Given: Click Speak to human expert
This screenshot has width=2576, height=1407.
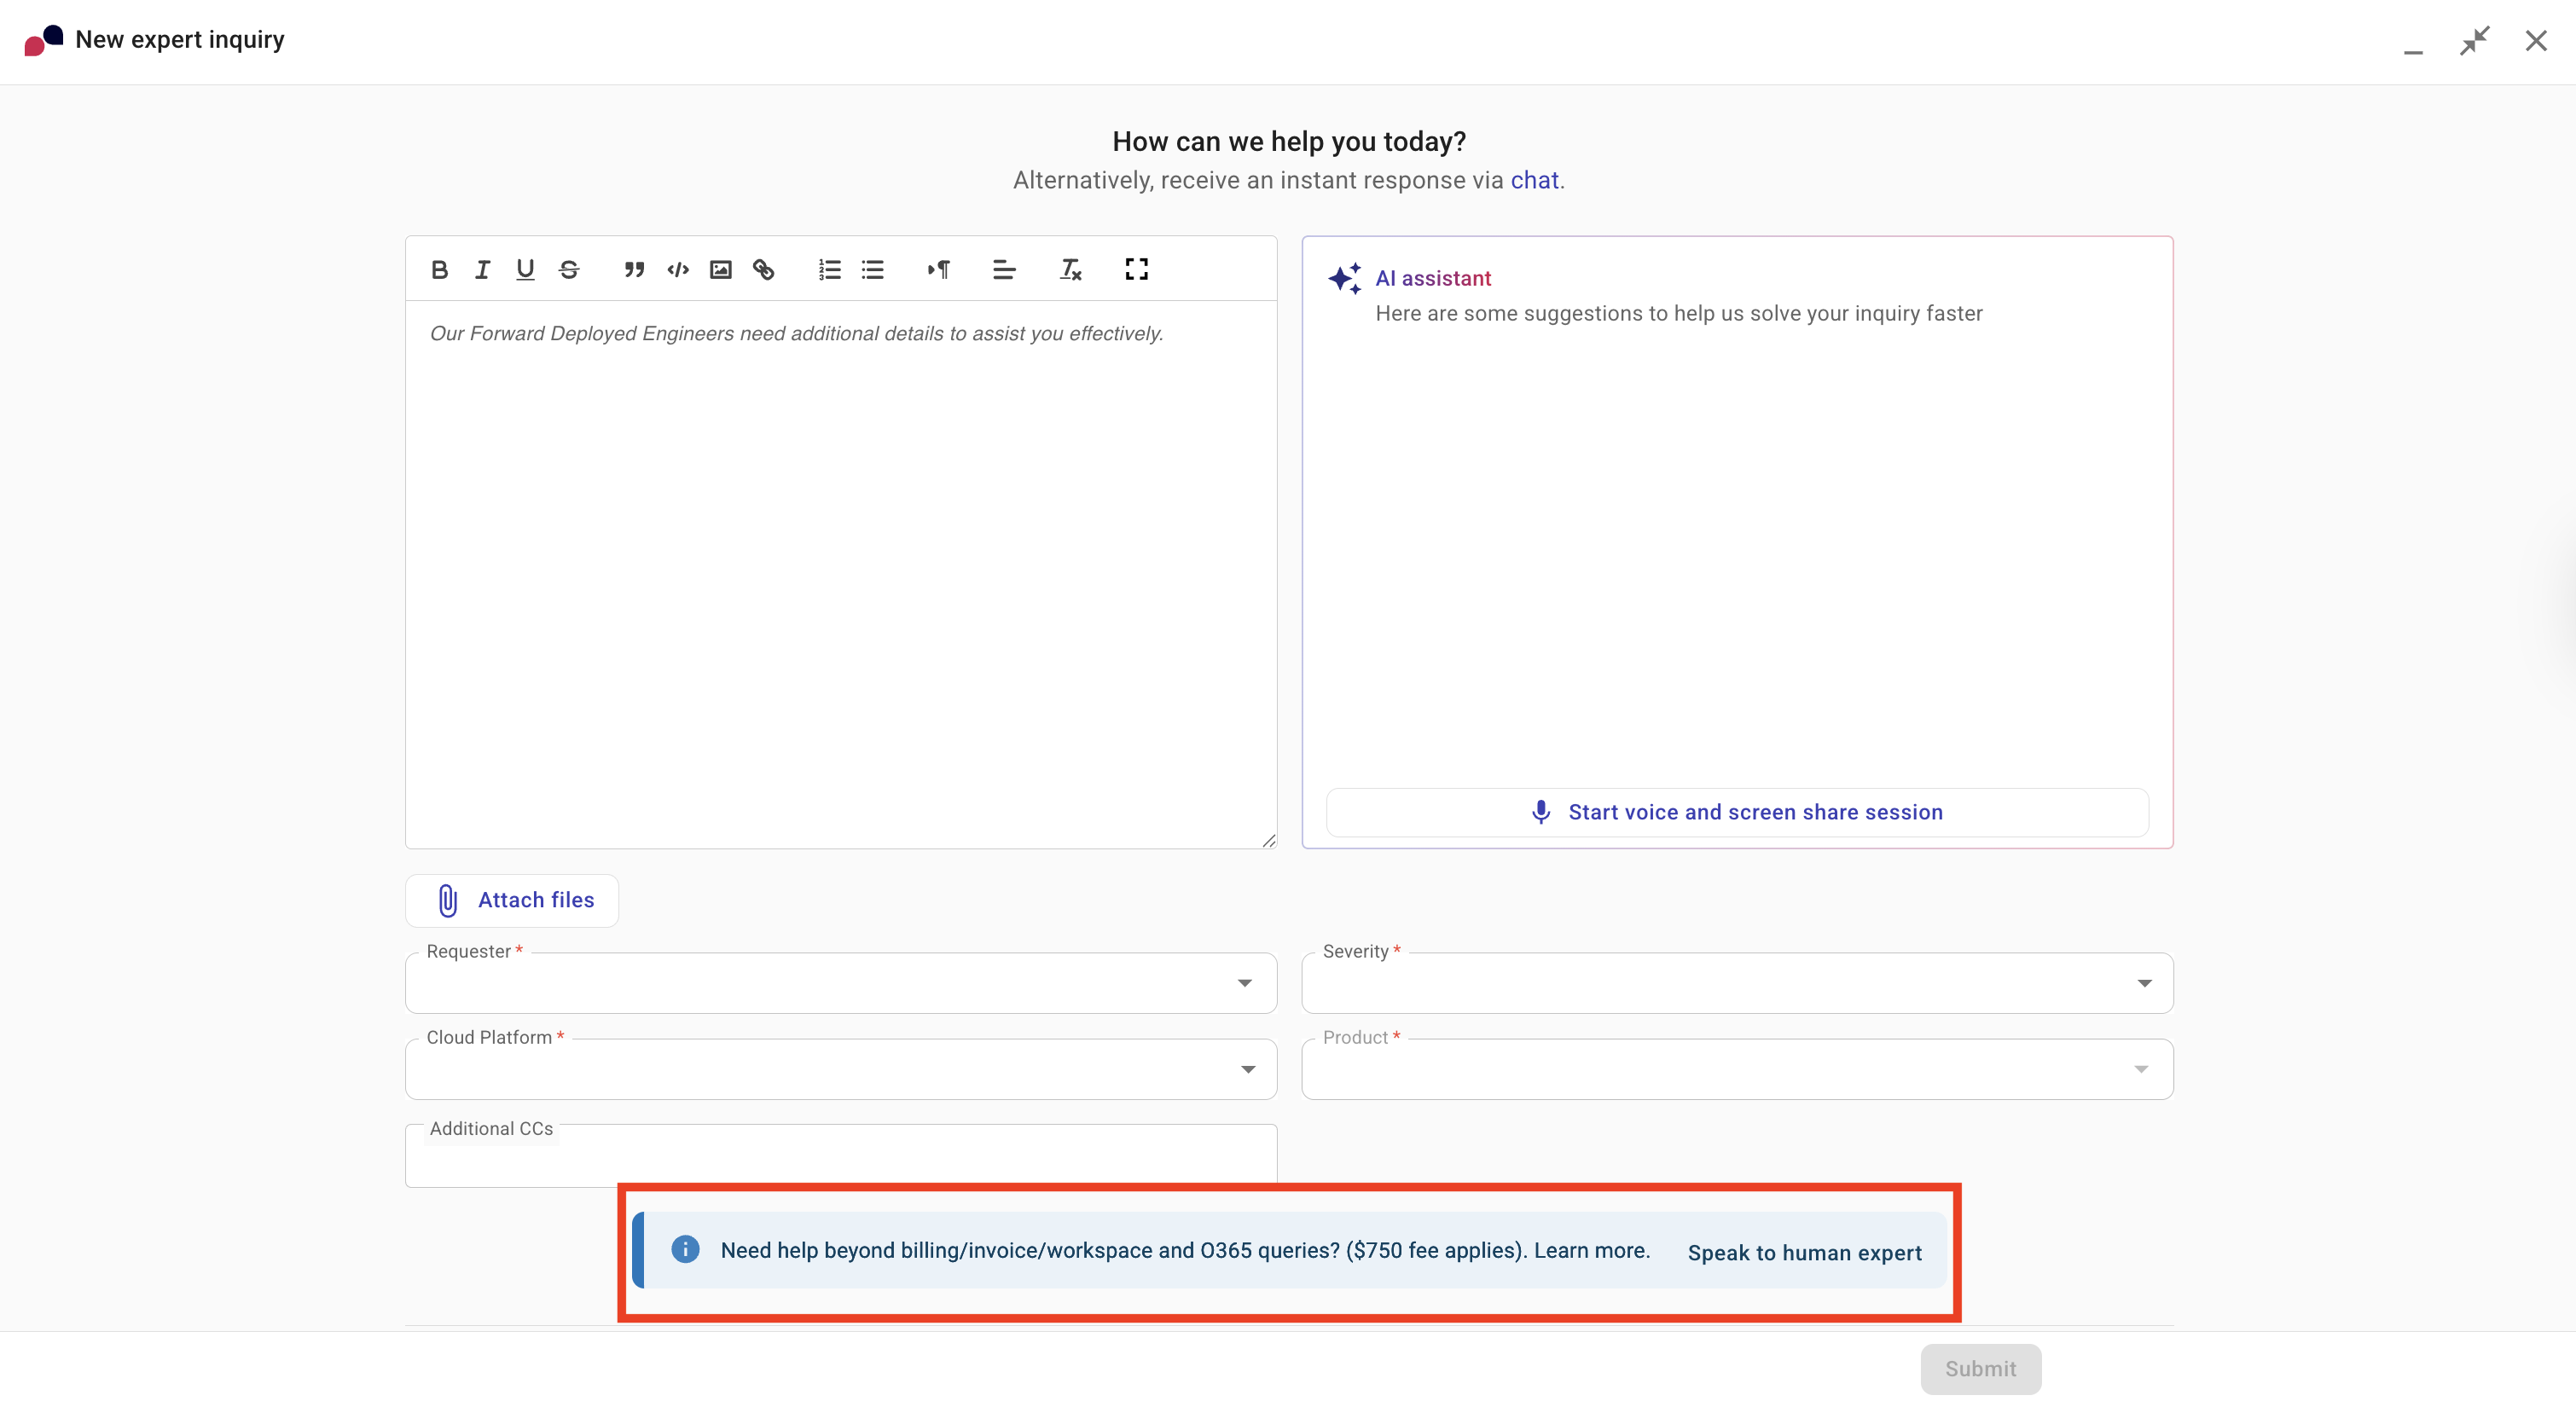Looking at the screenshot, I should pos(1804,1253).
